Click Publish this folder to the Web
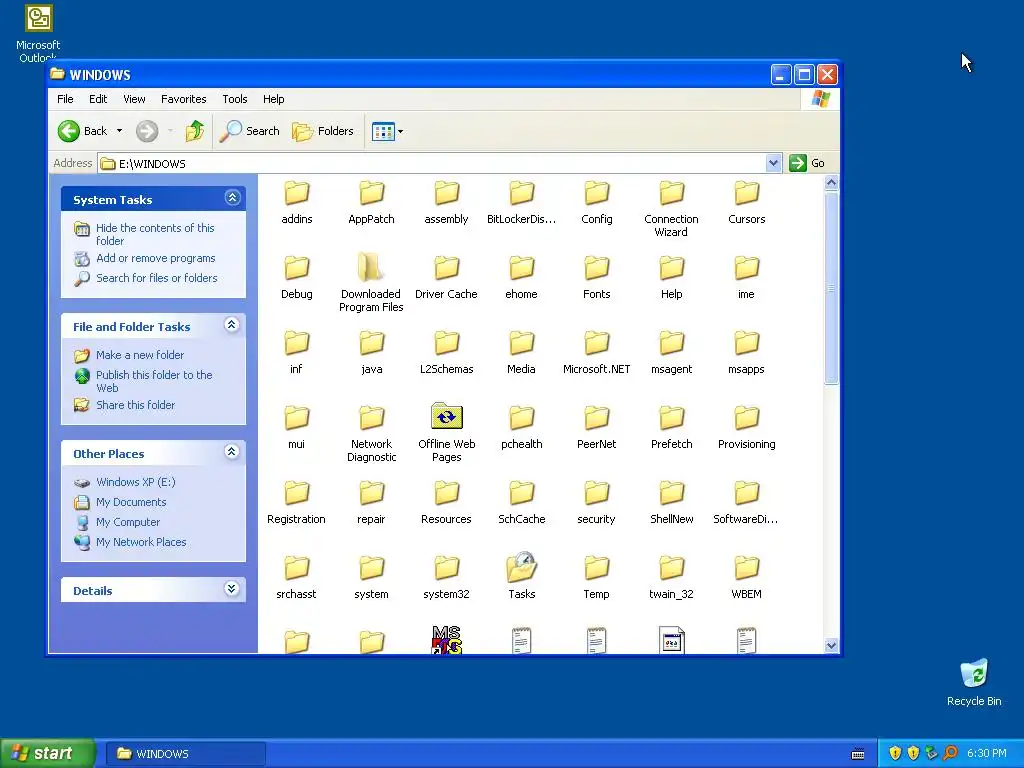 [x=154, y=381]
